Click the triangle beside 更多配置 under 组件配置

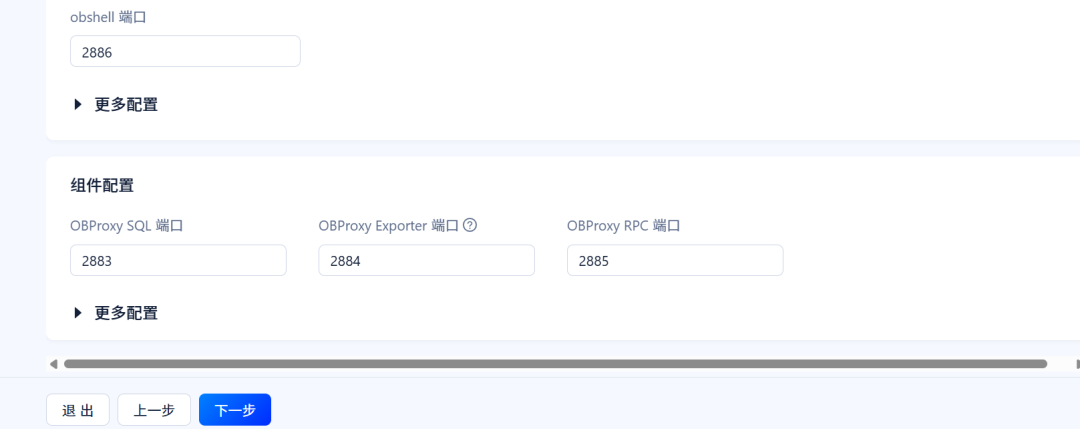[x=78, y=313]
